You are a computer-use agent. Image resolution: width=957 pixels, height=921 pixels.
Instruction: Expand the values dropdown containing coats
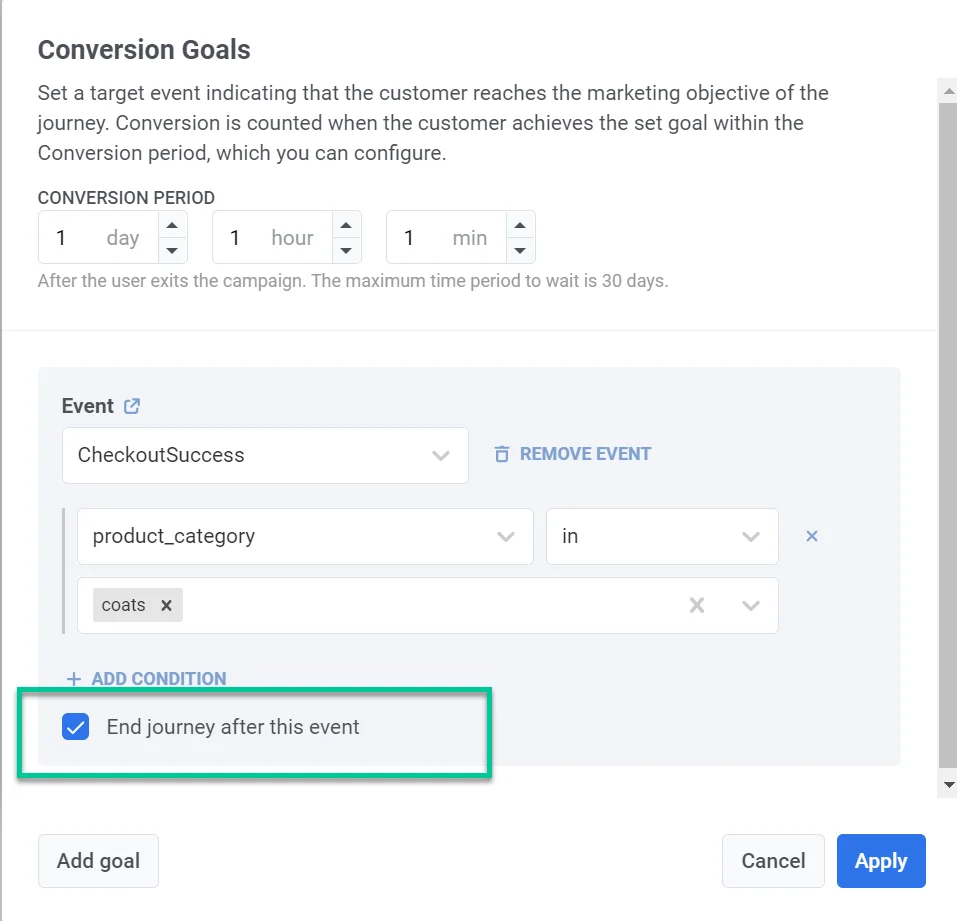751,605
